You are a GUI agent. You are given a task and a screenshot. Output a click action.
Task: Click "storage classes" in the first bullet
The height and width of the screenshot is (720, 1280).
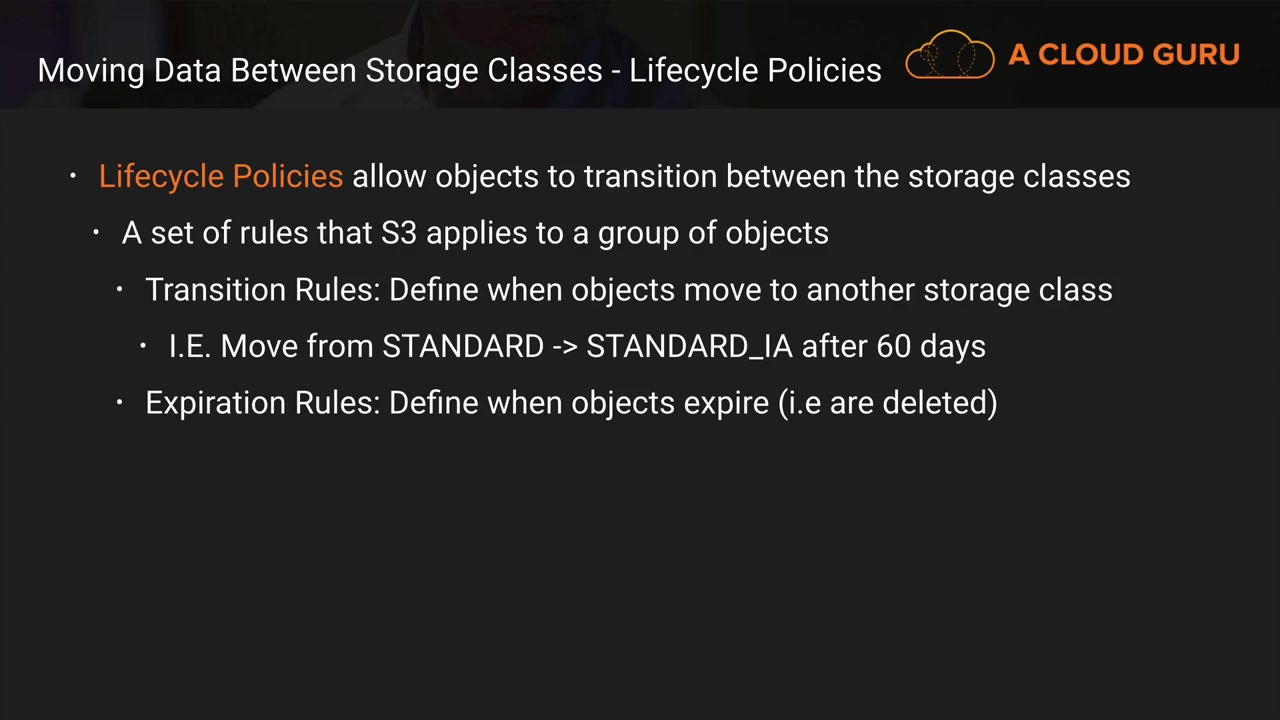coord(1019,176)
